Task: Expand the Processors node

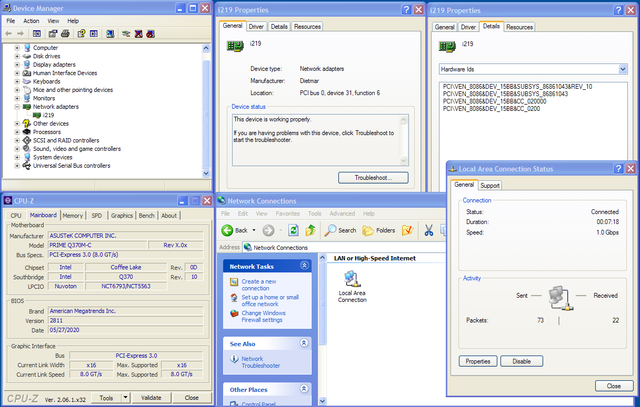Action: [17, 132]
